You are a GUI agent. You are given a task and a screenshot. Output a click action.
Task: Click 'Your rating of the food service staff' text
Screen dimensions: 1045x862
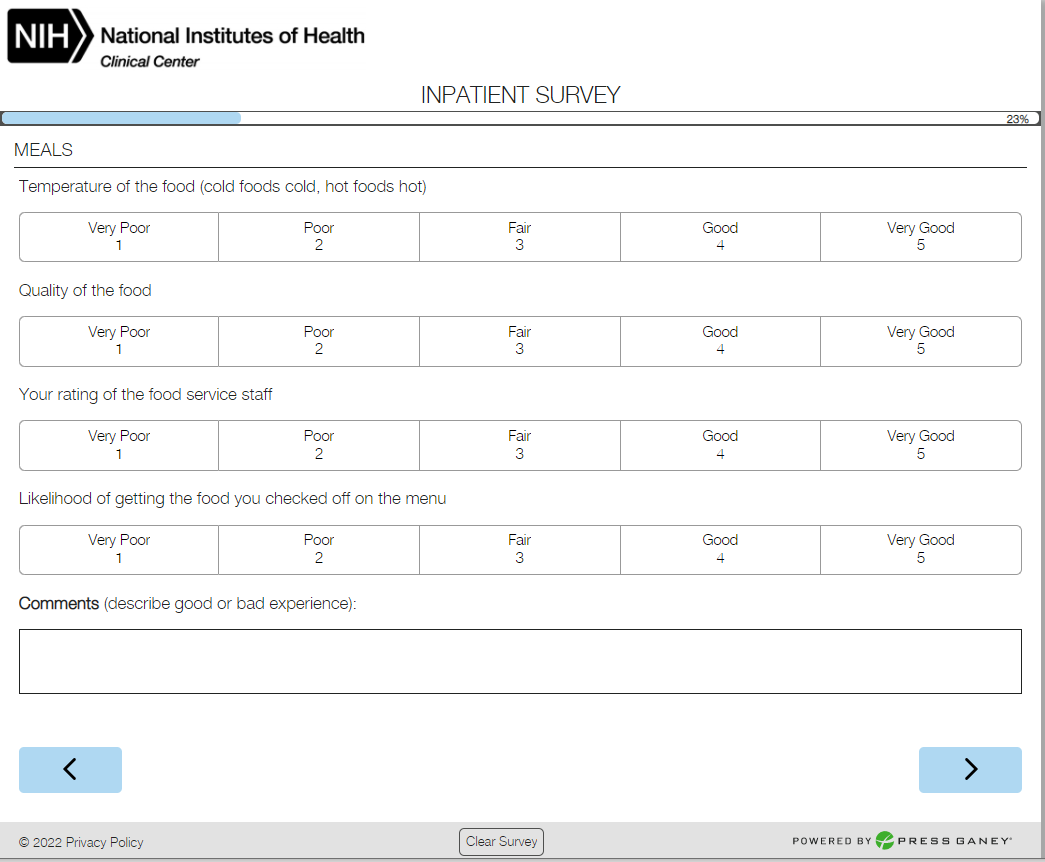tap(145, 394)
